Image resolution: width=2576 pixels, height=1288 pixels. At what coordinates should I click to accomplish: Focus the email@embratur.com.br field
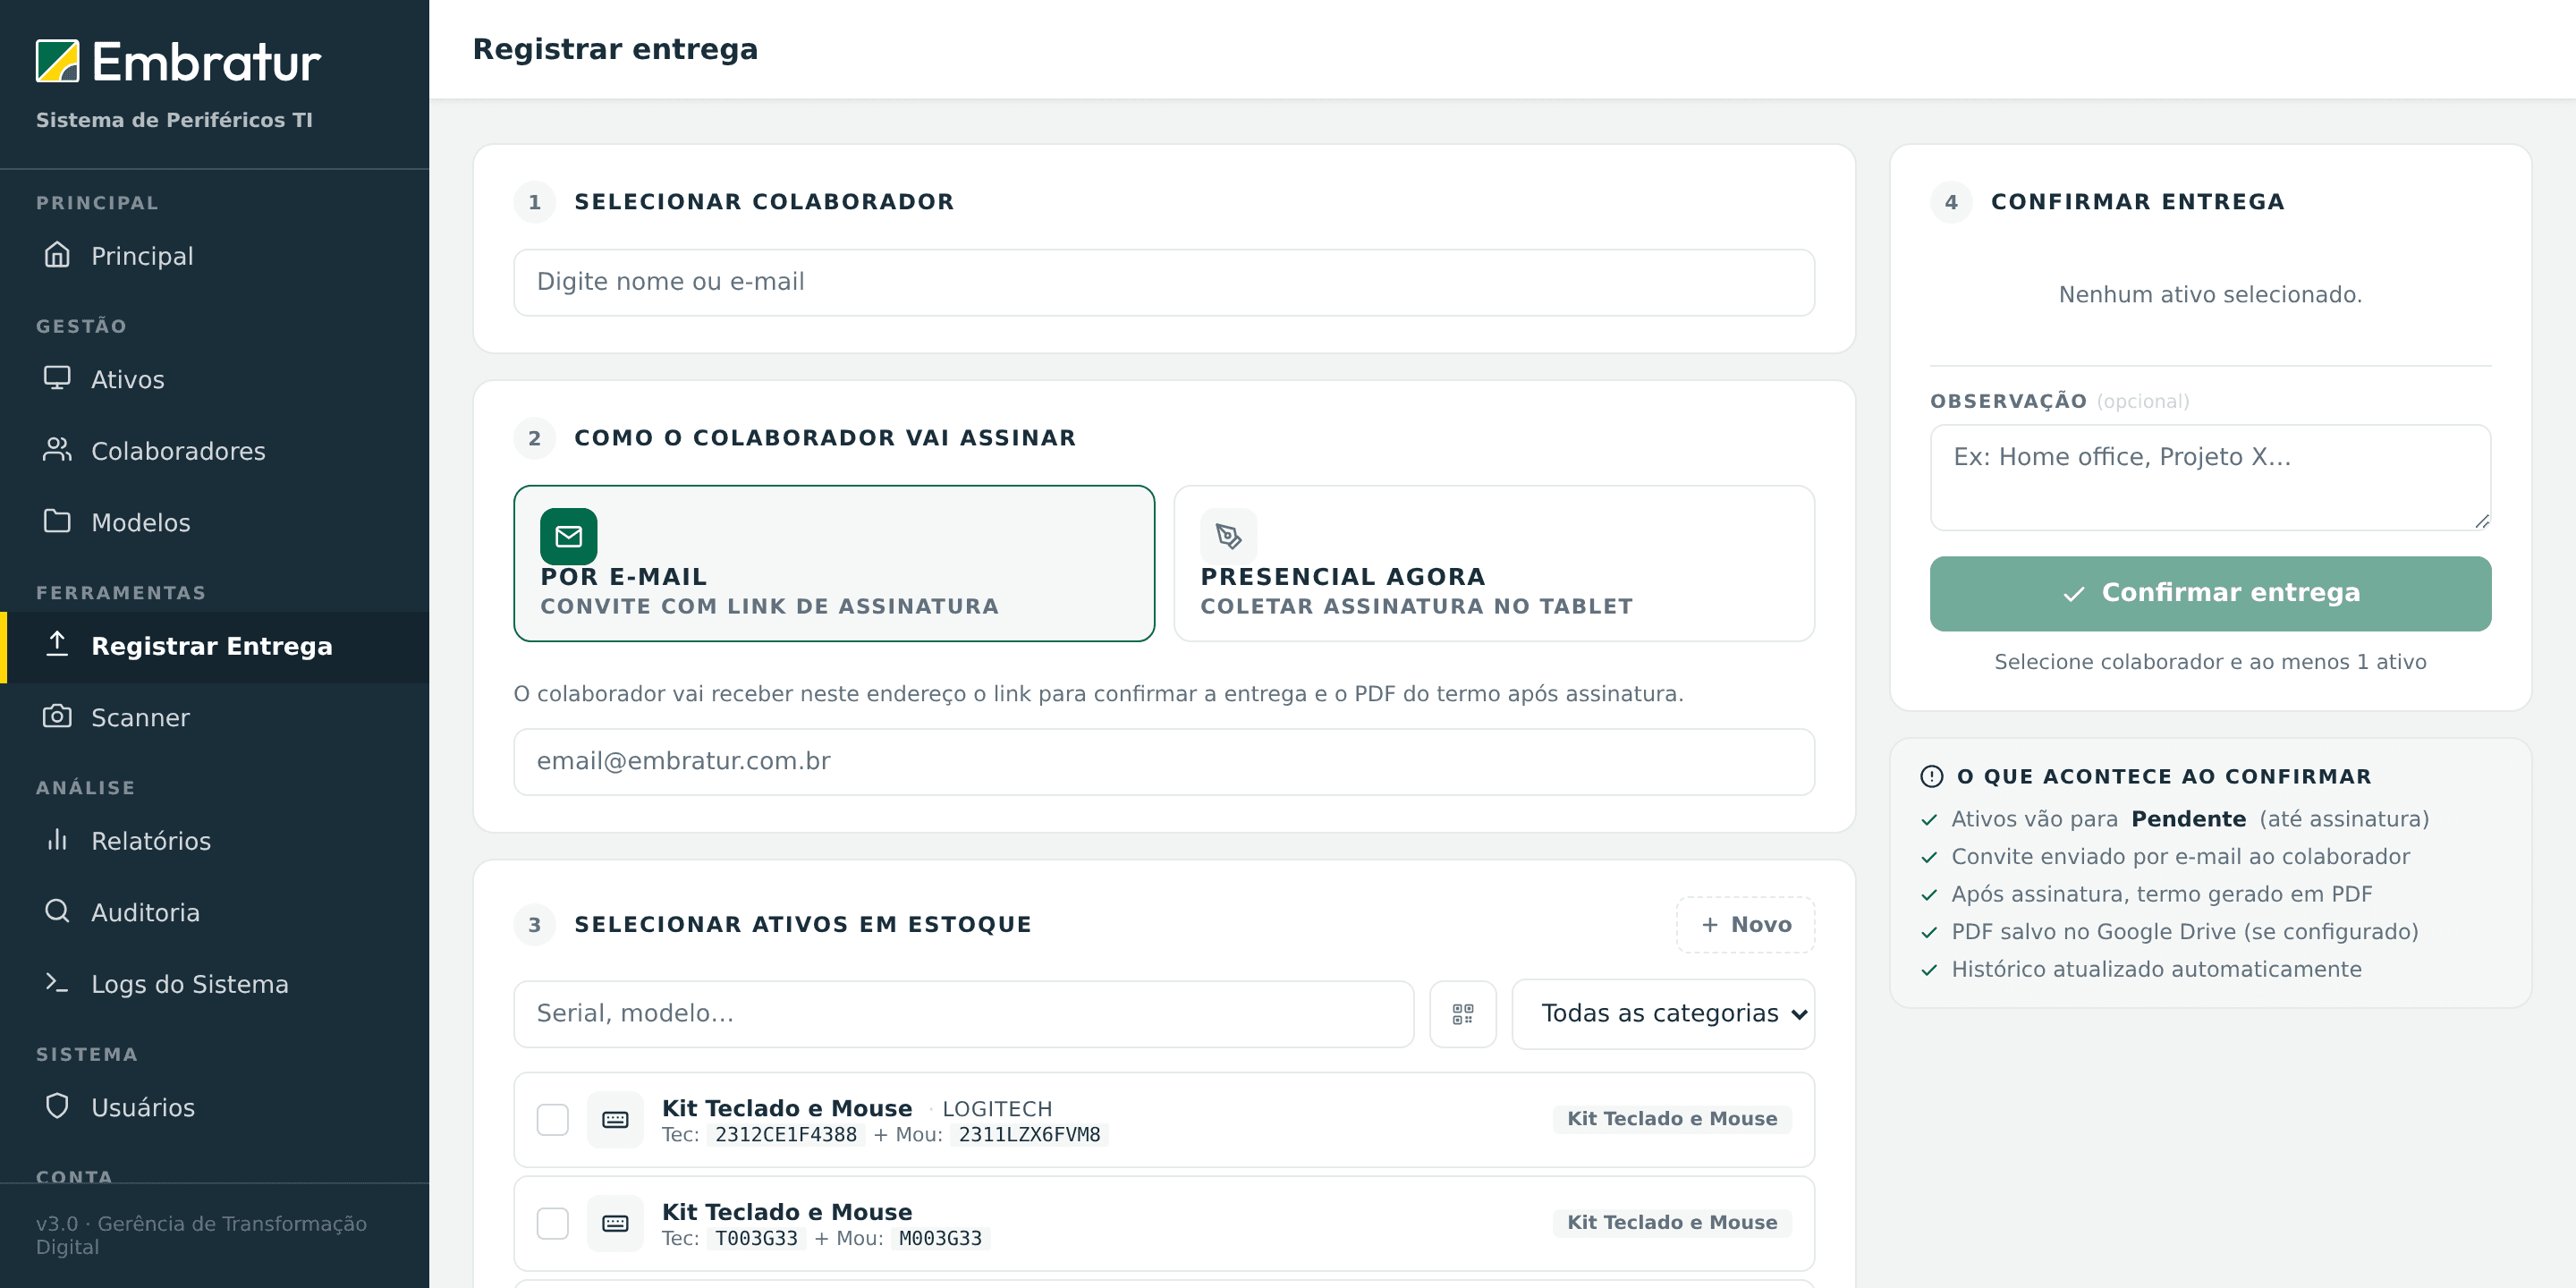click(1164, 761)
